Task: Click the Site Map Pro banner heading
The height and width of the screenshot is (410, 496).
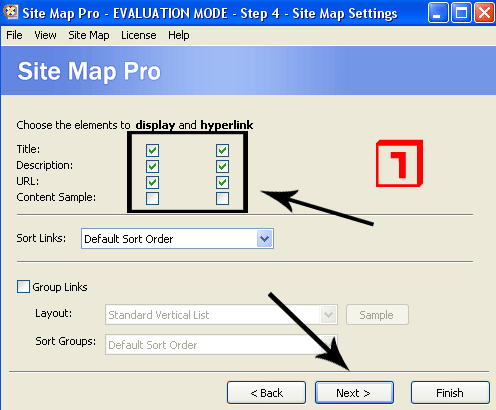Action: [x=89, y=71]
